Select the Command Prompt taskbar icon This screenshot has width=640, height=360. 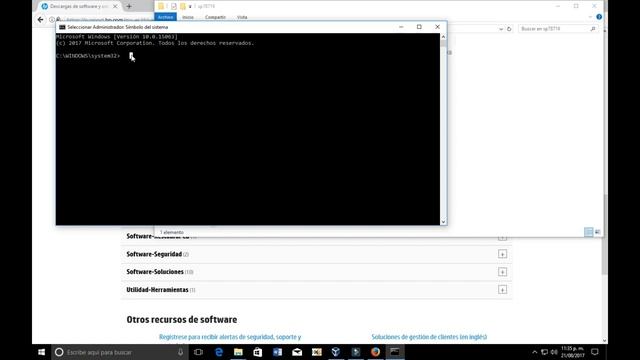pos(395,352)
